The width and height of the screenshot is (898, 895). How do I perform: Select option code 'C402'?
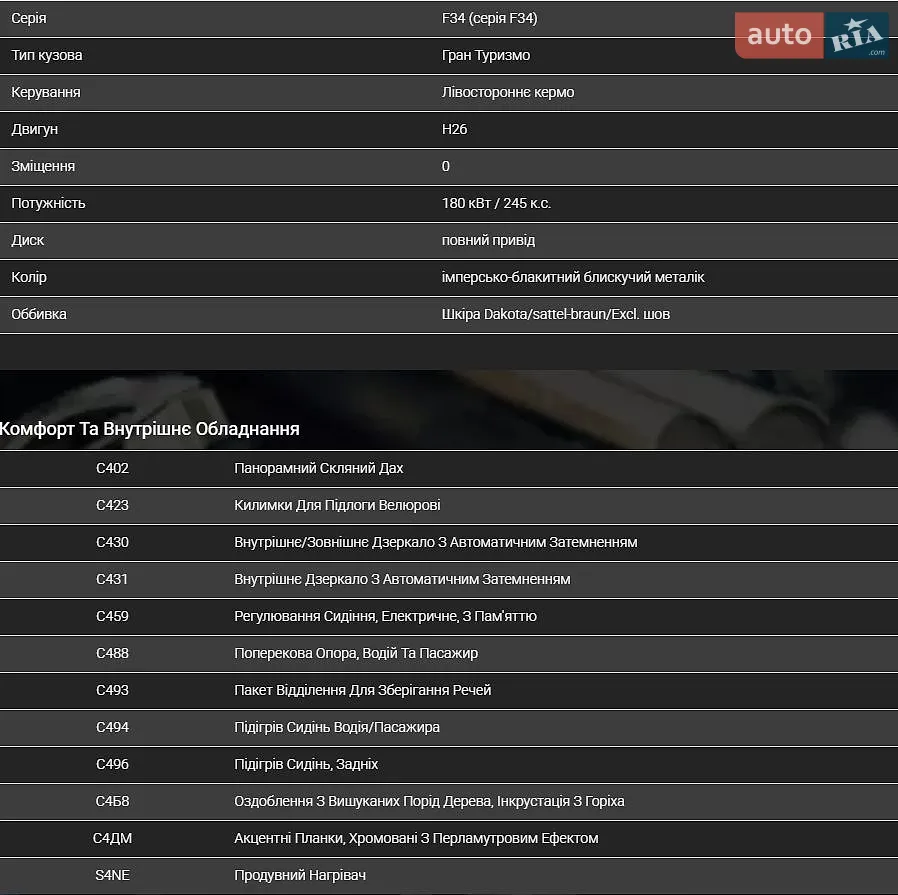tap(112, 468)
